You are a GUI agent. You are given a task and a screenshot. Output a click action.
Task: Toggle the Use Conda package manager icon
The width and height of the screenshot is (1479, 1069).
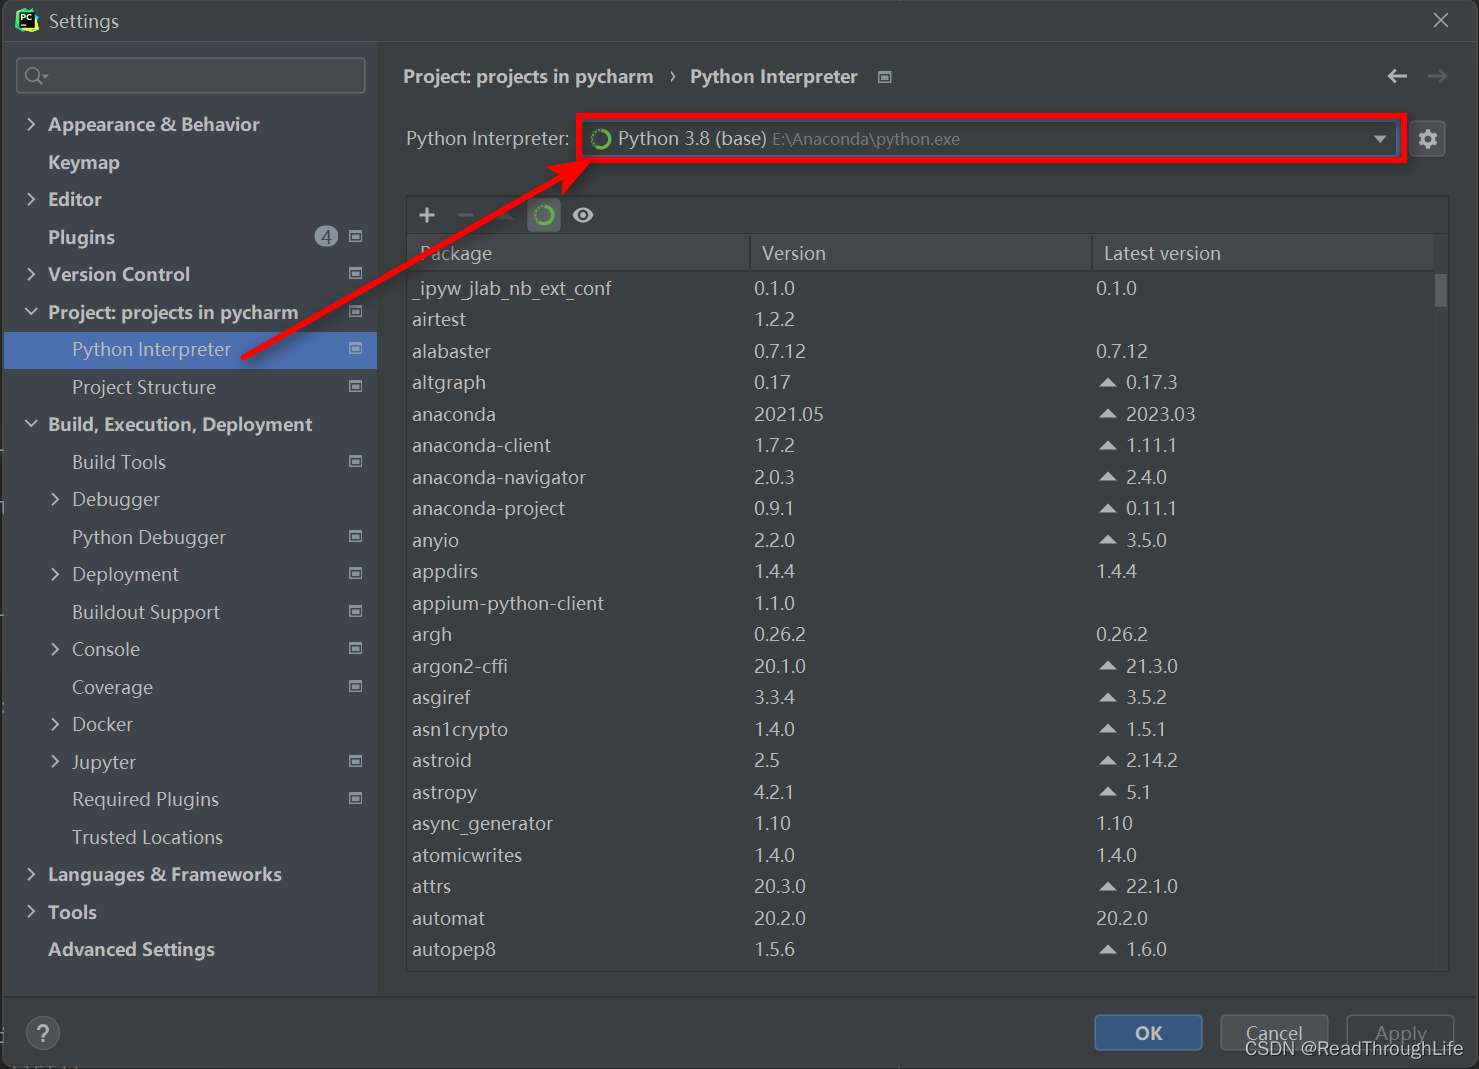[x=544, y=215]
